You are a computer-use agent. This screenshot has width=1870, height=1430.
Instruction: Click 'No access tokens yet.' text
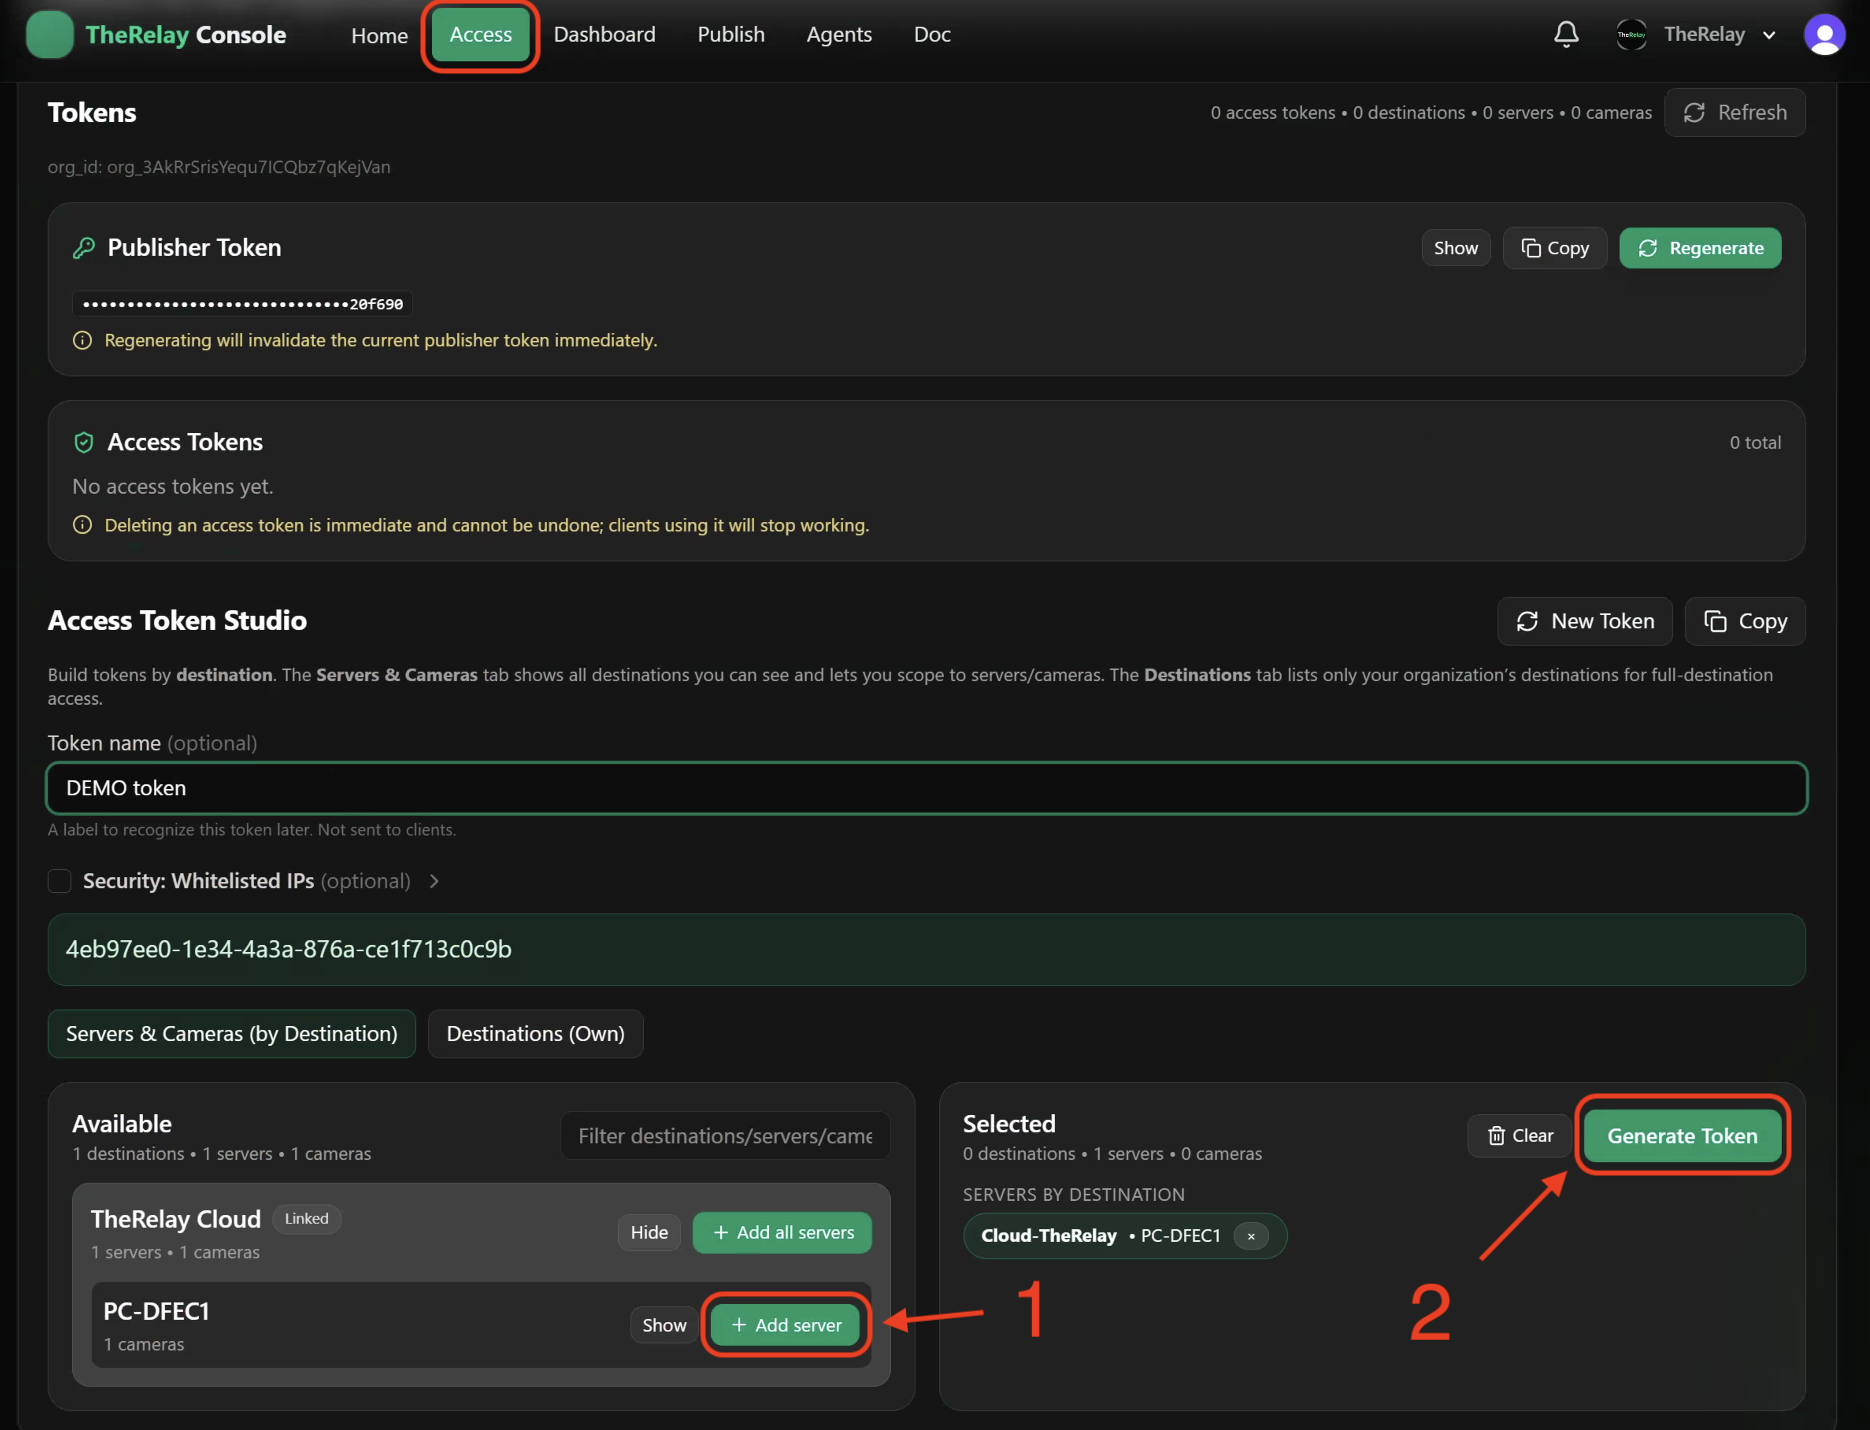click(x=173, y=487)
